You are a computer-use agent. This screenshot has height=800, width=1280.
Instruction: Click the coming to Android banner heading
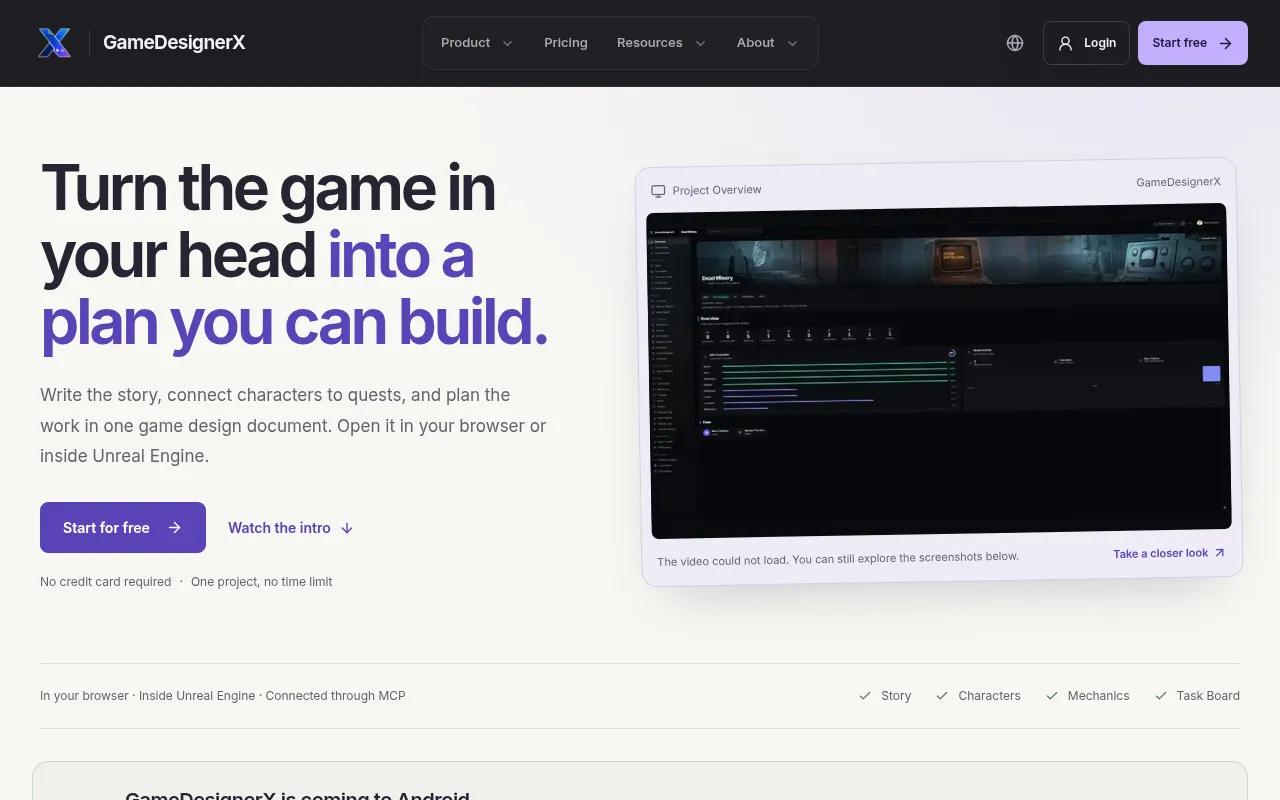click(297, 796)
